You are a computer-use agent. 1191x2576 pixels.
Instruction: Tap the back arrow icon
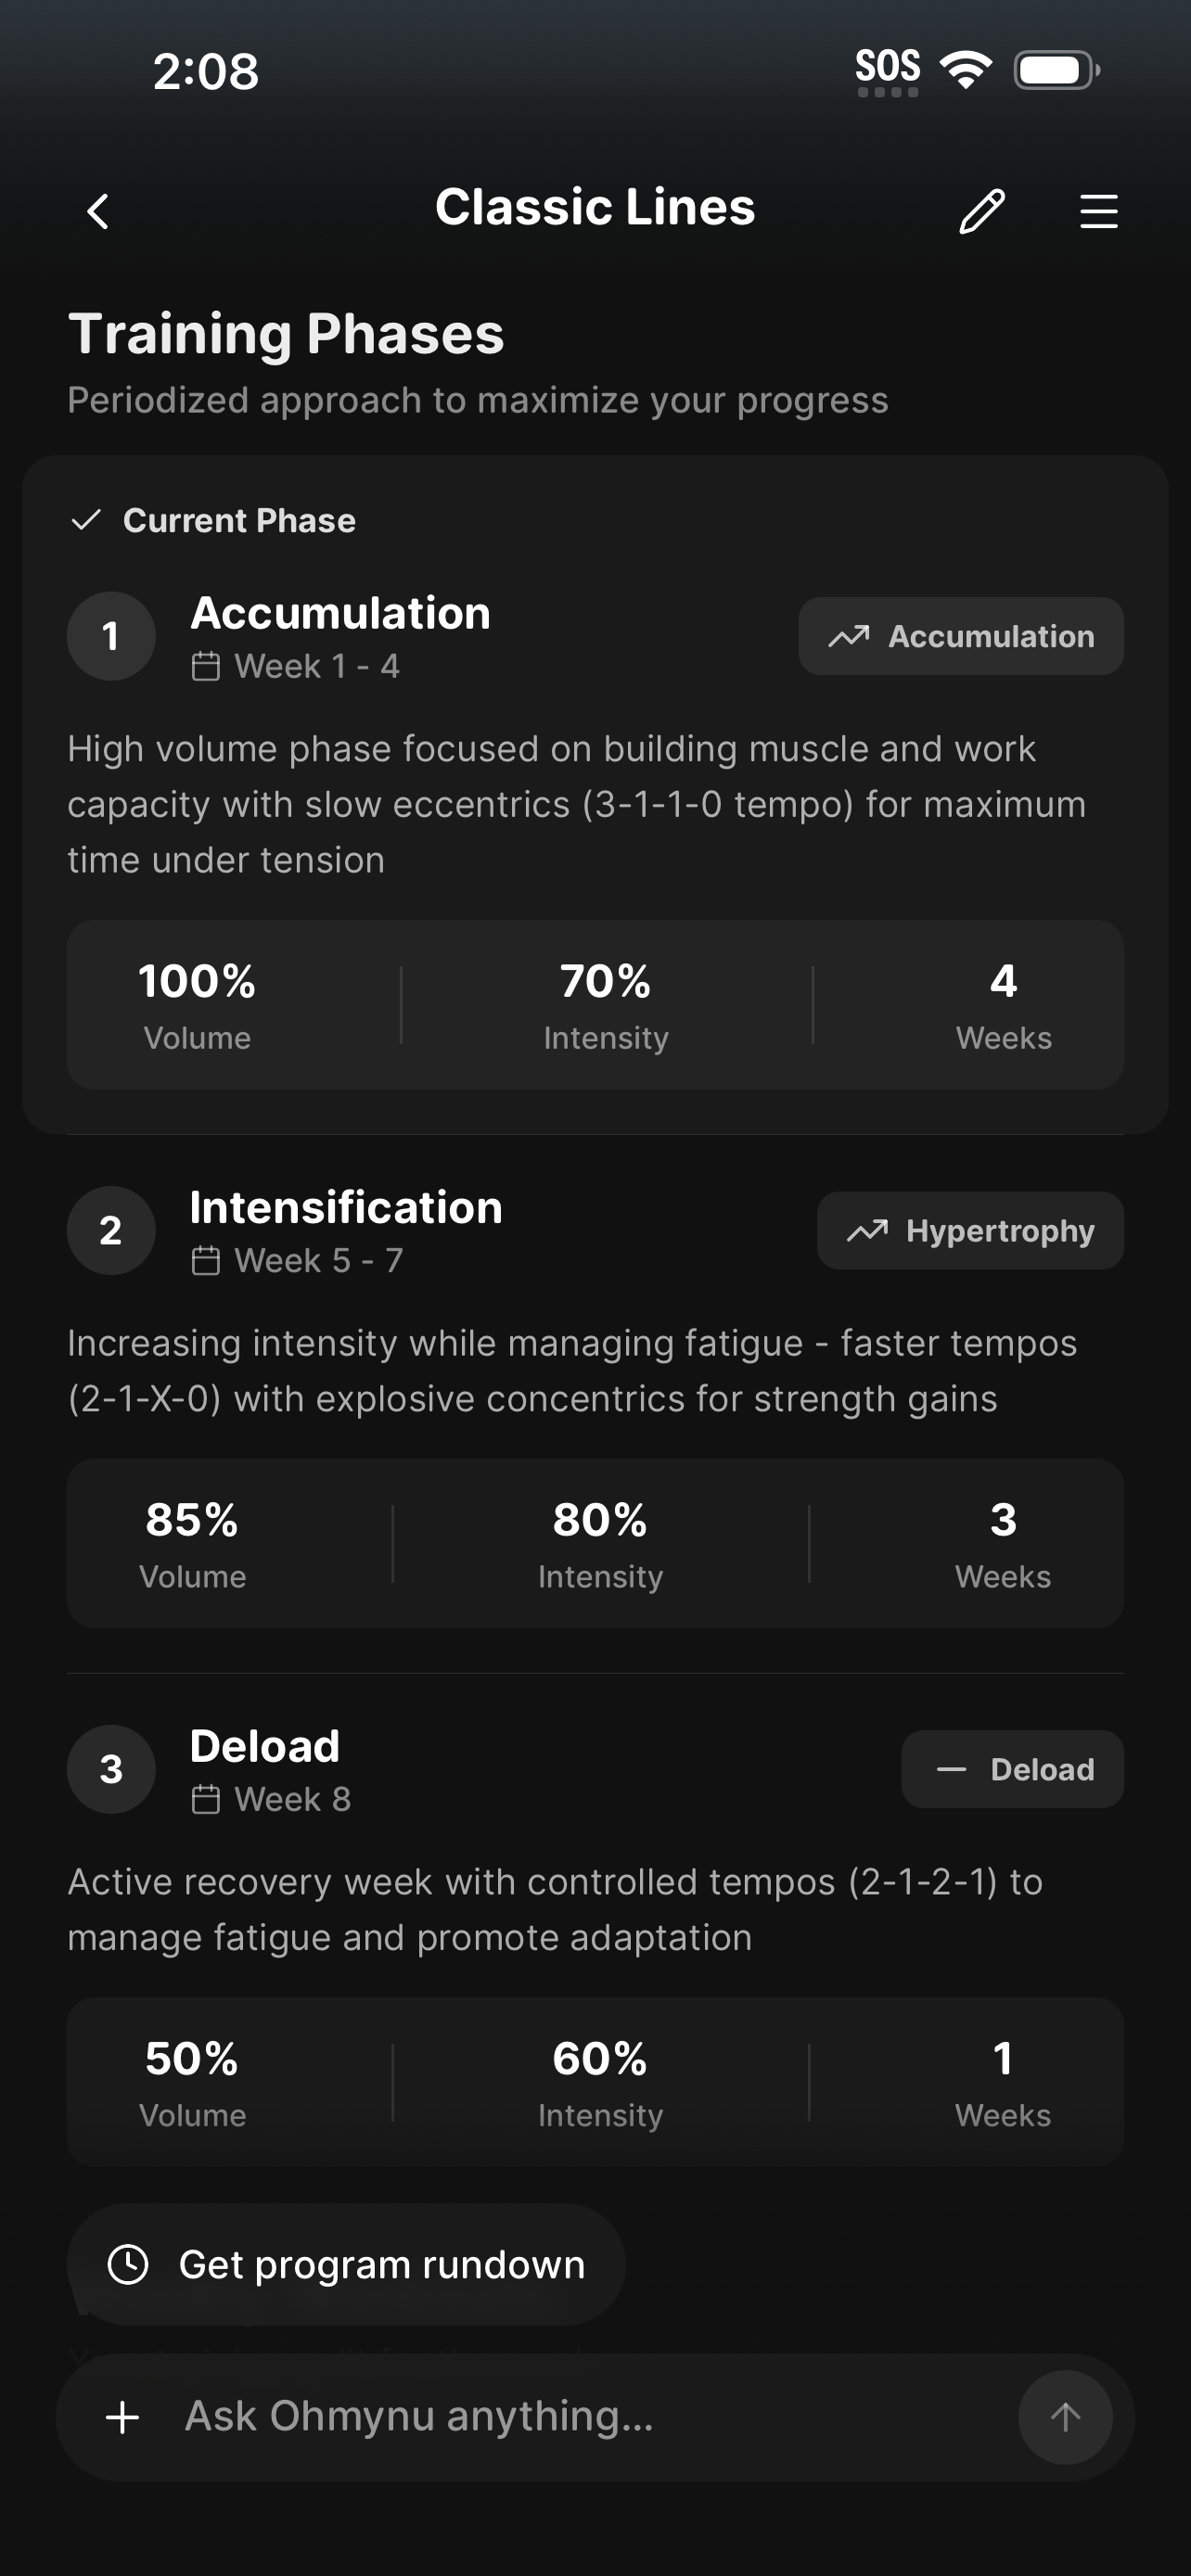click(x=98, y=211)
